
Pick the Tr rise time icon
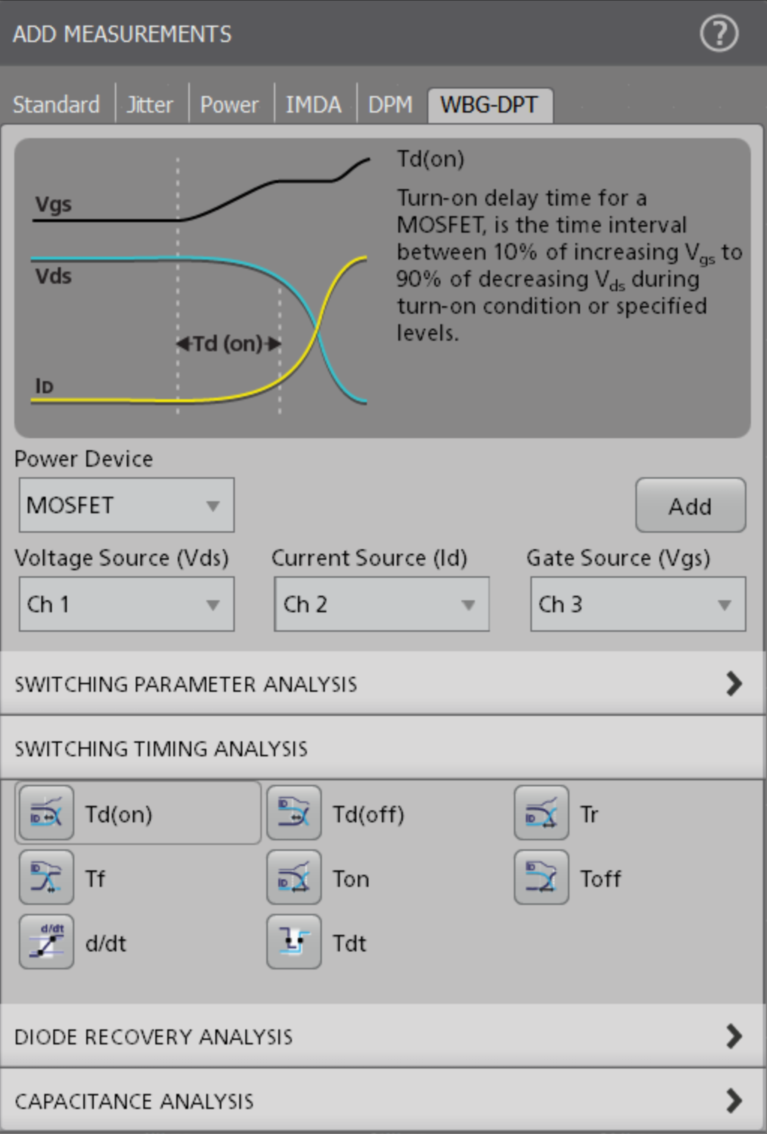click(541, 814)
